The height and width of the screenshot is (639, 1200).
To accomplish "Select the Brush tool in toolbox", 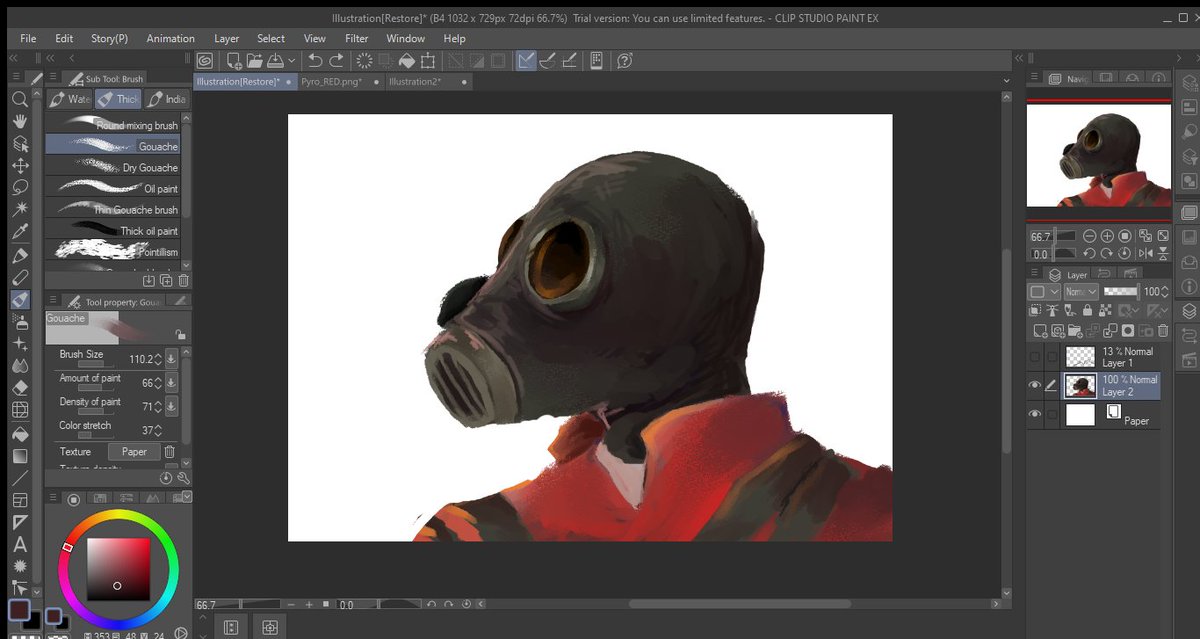I will click(x=19, y=299).
